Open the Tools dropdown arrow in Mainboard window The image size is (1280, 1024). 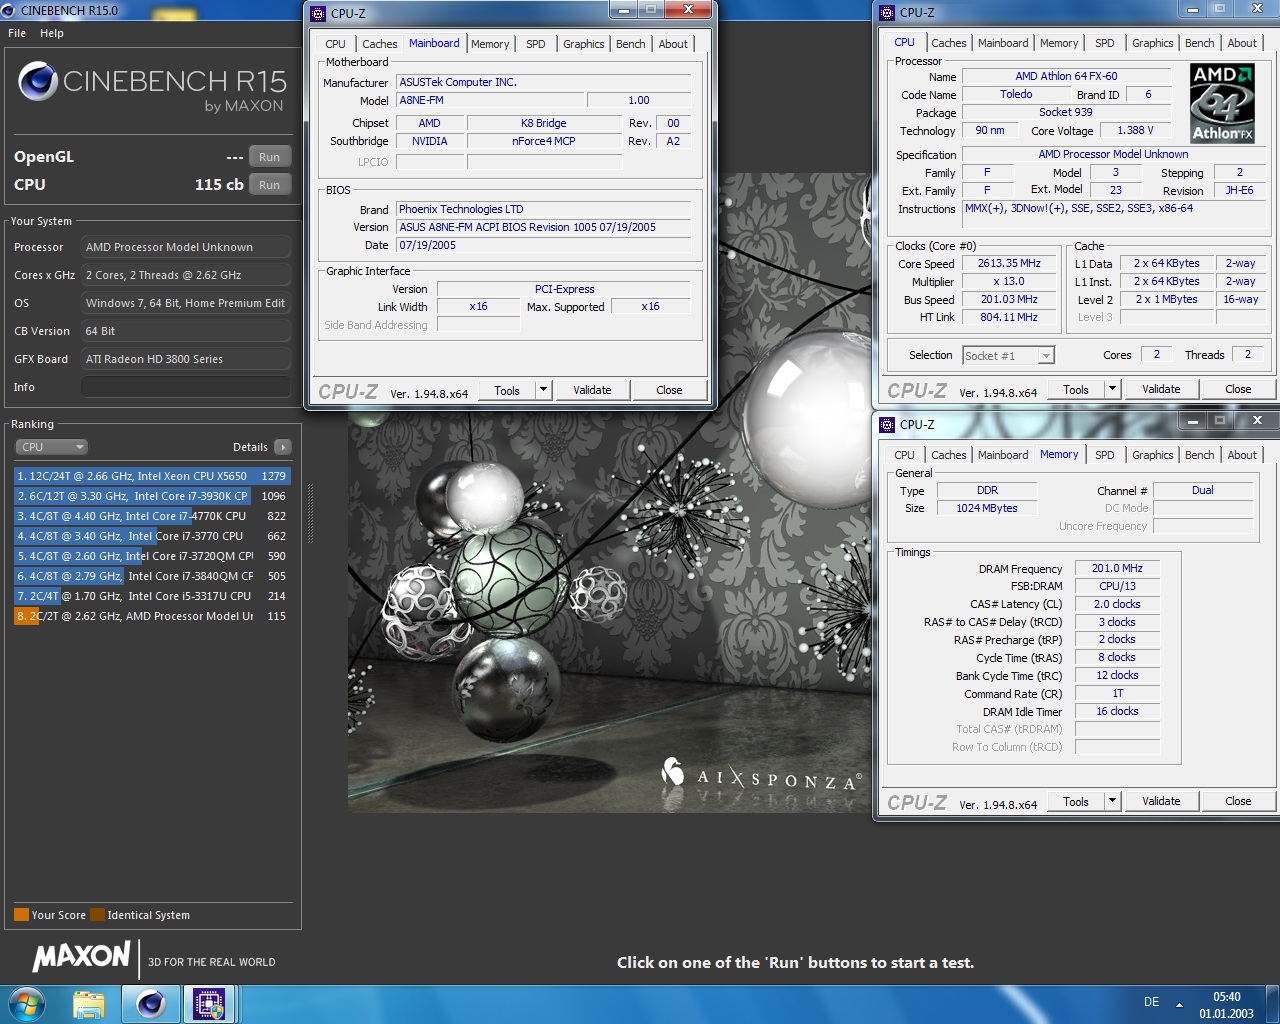[x=543, y=390]
